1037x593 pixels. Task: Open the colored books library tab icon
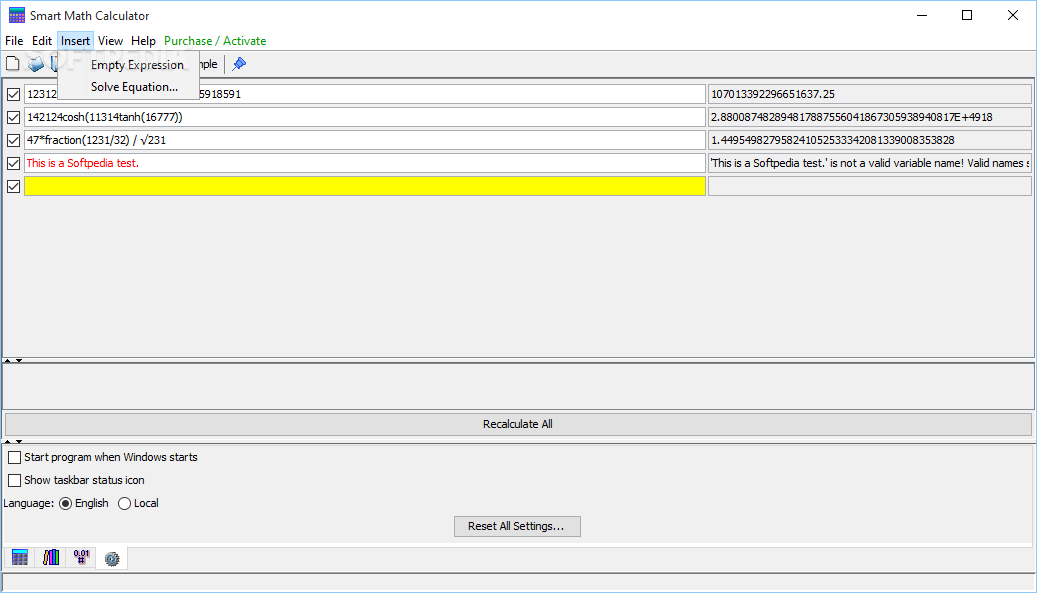tap(51, 557)
